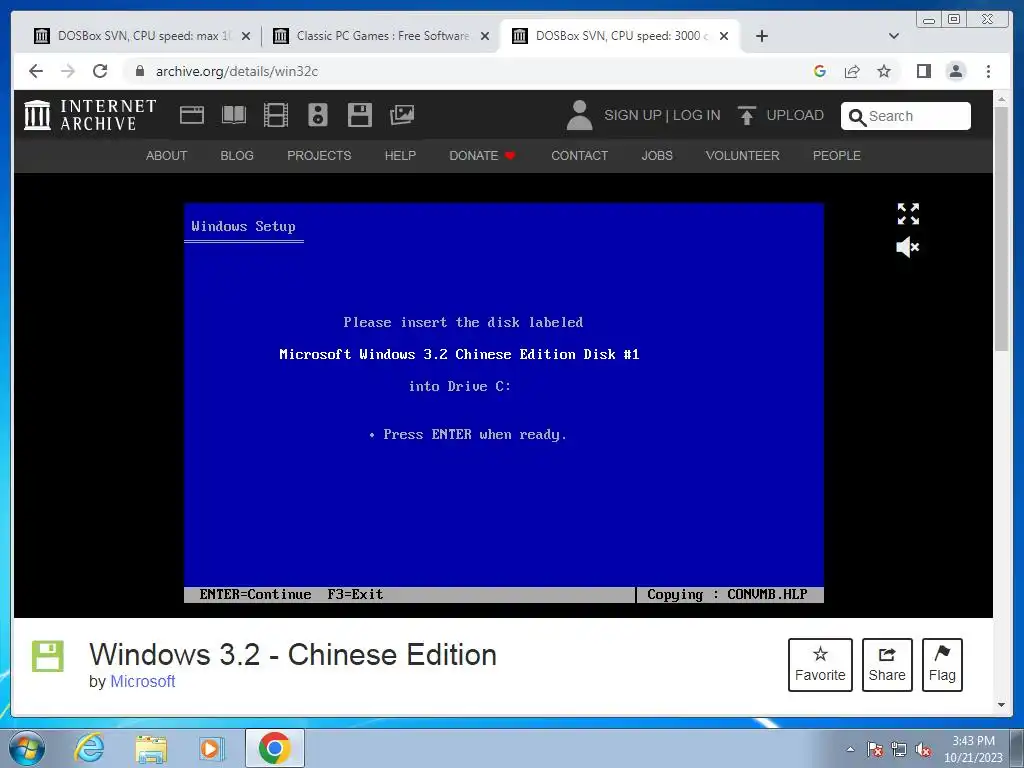Click the Upload arrow icon
This screenshot has height=768, width=1024.
coord(746,116)
